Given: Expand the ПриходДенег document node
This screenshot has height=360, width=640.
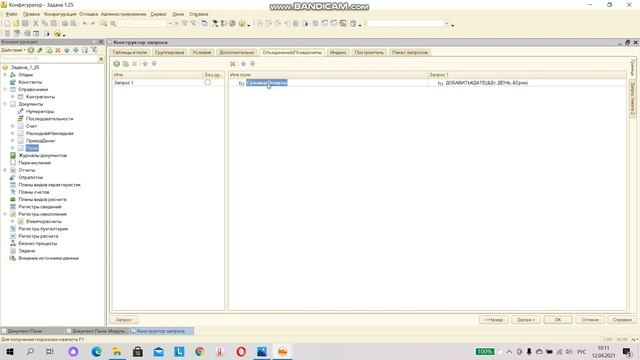Looking at the screenshot, I should pyautogui.click(x=13, y=141).
